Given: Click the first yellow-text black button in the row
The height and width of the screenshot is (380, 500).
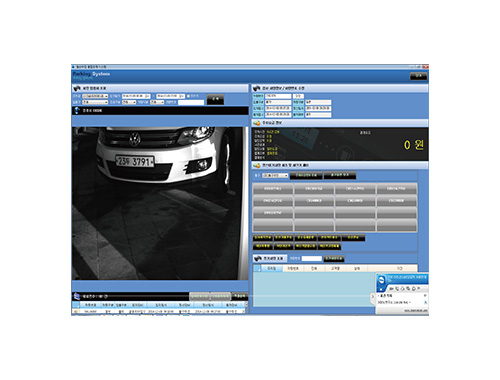Looking at the screenshot, I should (263, 238).
